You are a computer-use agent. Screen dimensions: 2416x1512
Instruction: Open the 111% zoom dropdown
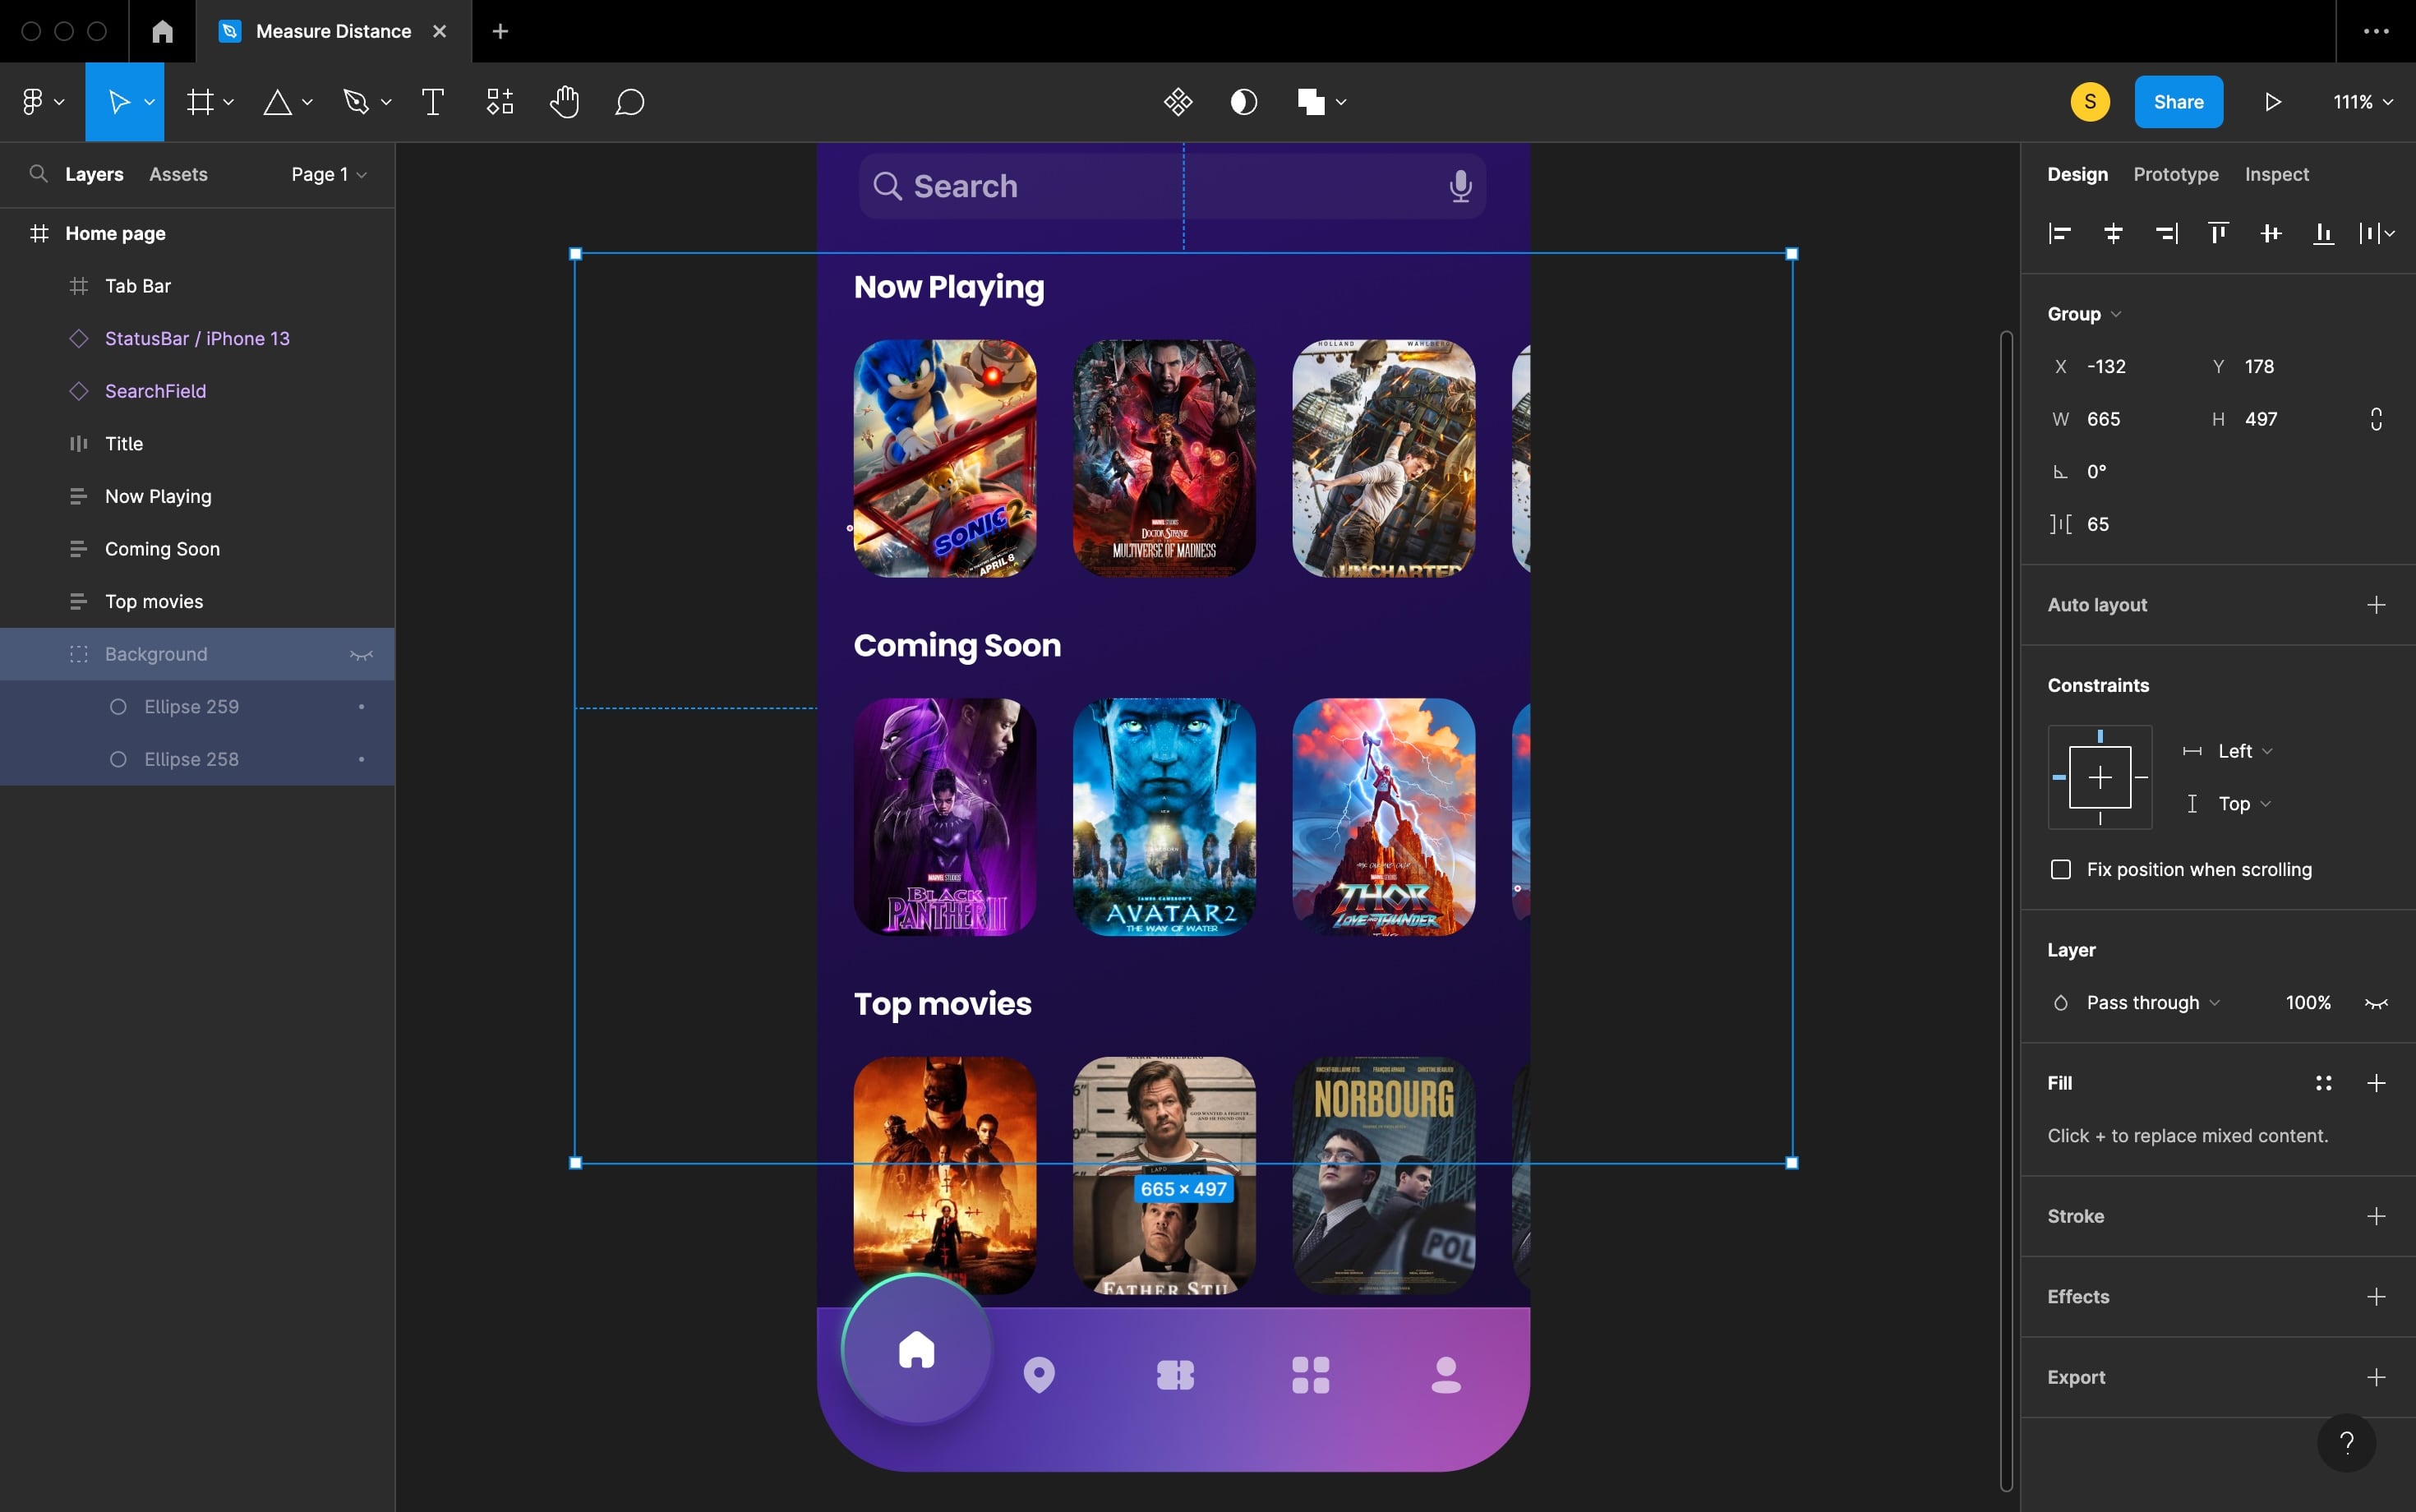click(x=2363, y=102)
